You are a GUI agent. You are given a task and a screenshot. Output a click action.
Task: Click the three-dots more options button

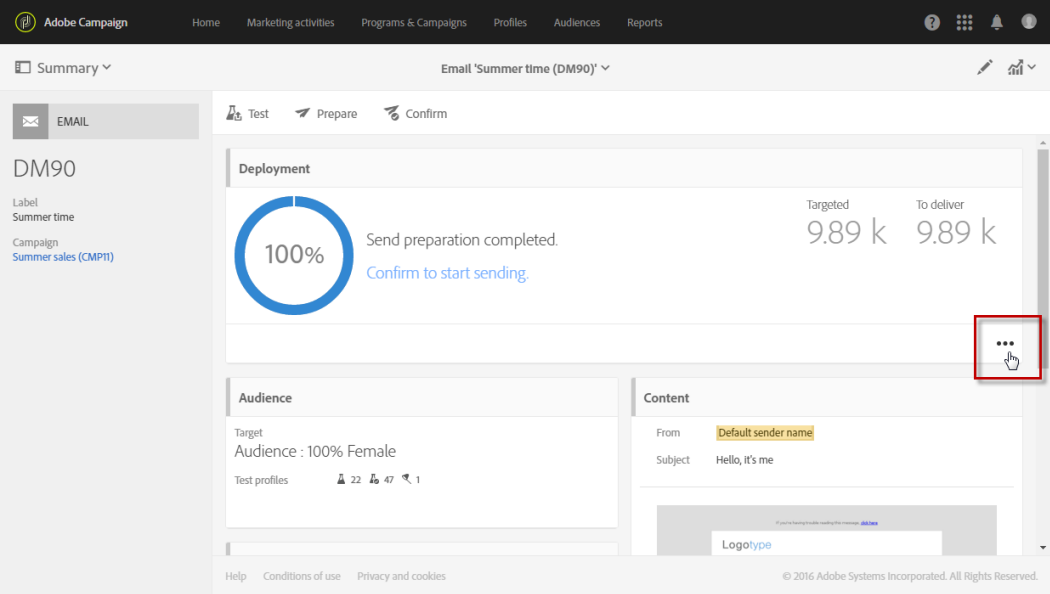[x=1005, y=344]
